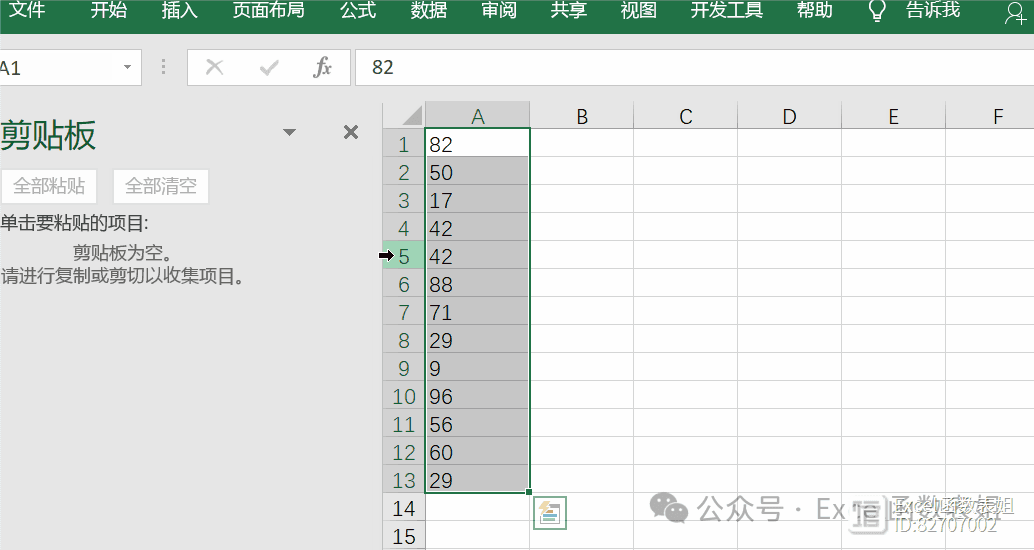Click the Select All corner triangle
The width and height of the screenshot is (1034, 550).
tap(411, 116)
